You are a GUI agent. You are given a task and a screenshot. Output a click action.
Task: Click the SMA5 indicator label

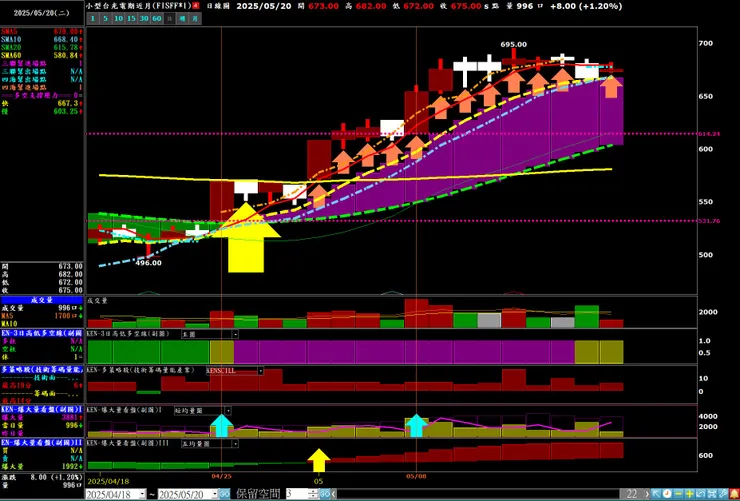pyautogui.click(x=8, y=32)
